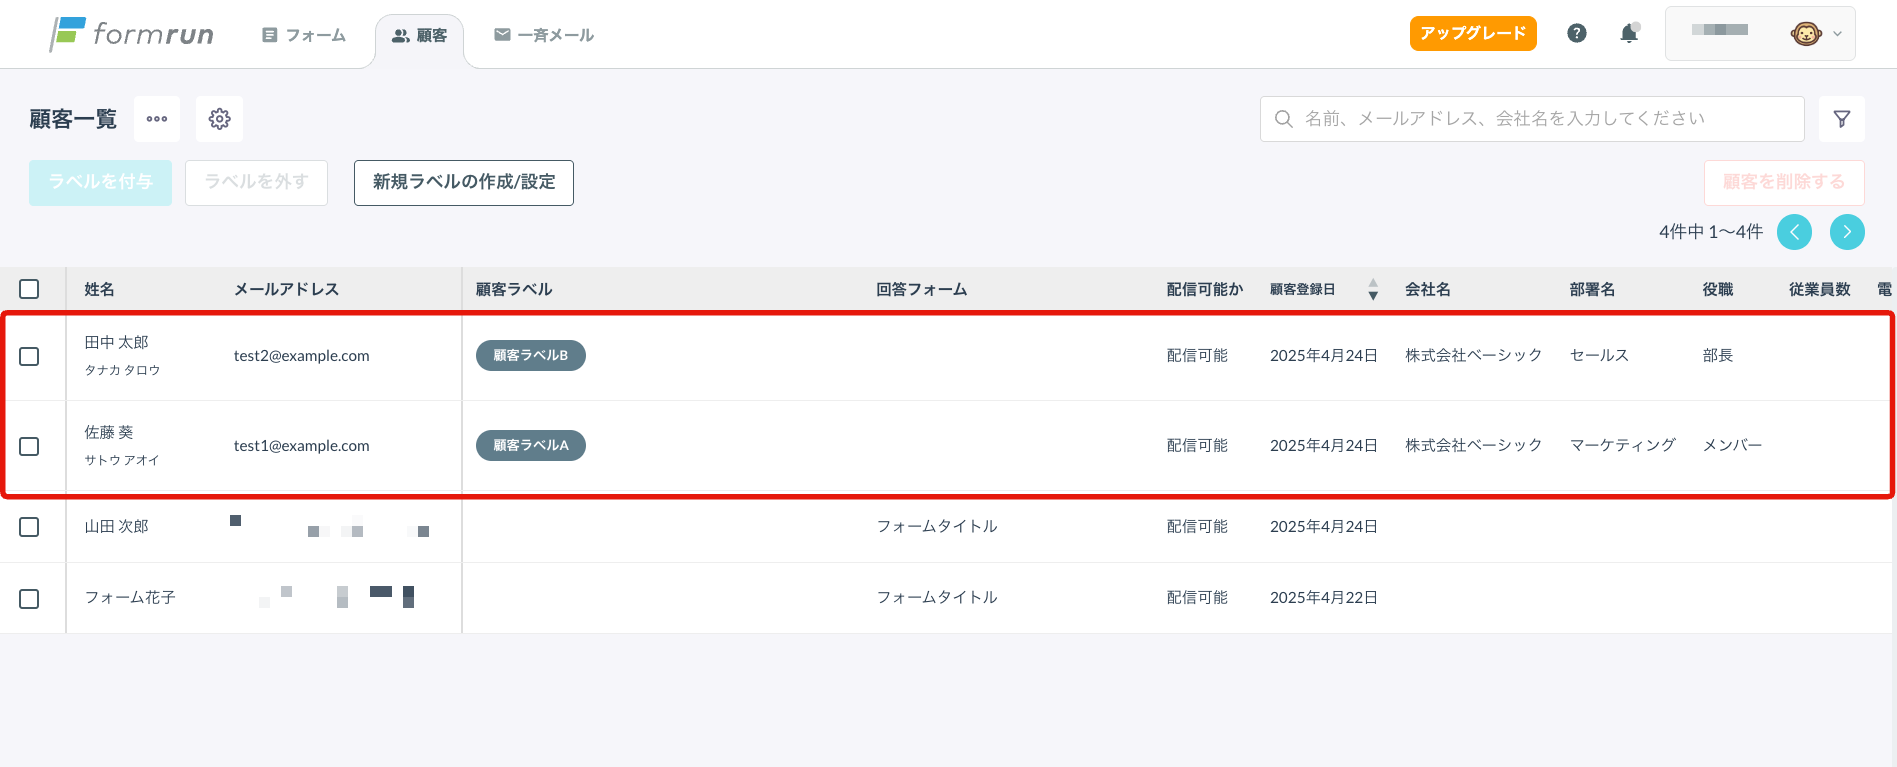Focus the customer search input field

click(x=1532, y=119)
